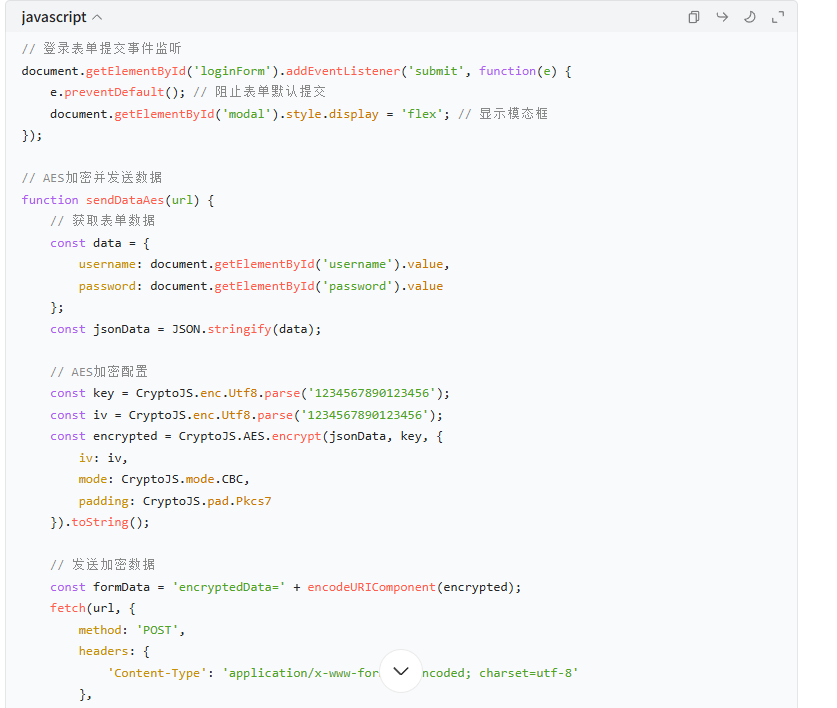This screenshot has width=837, height=708.
Task: Click the comment "// 登录表单提交事件监听"
Action: 101,49
